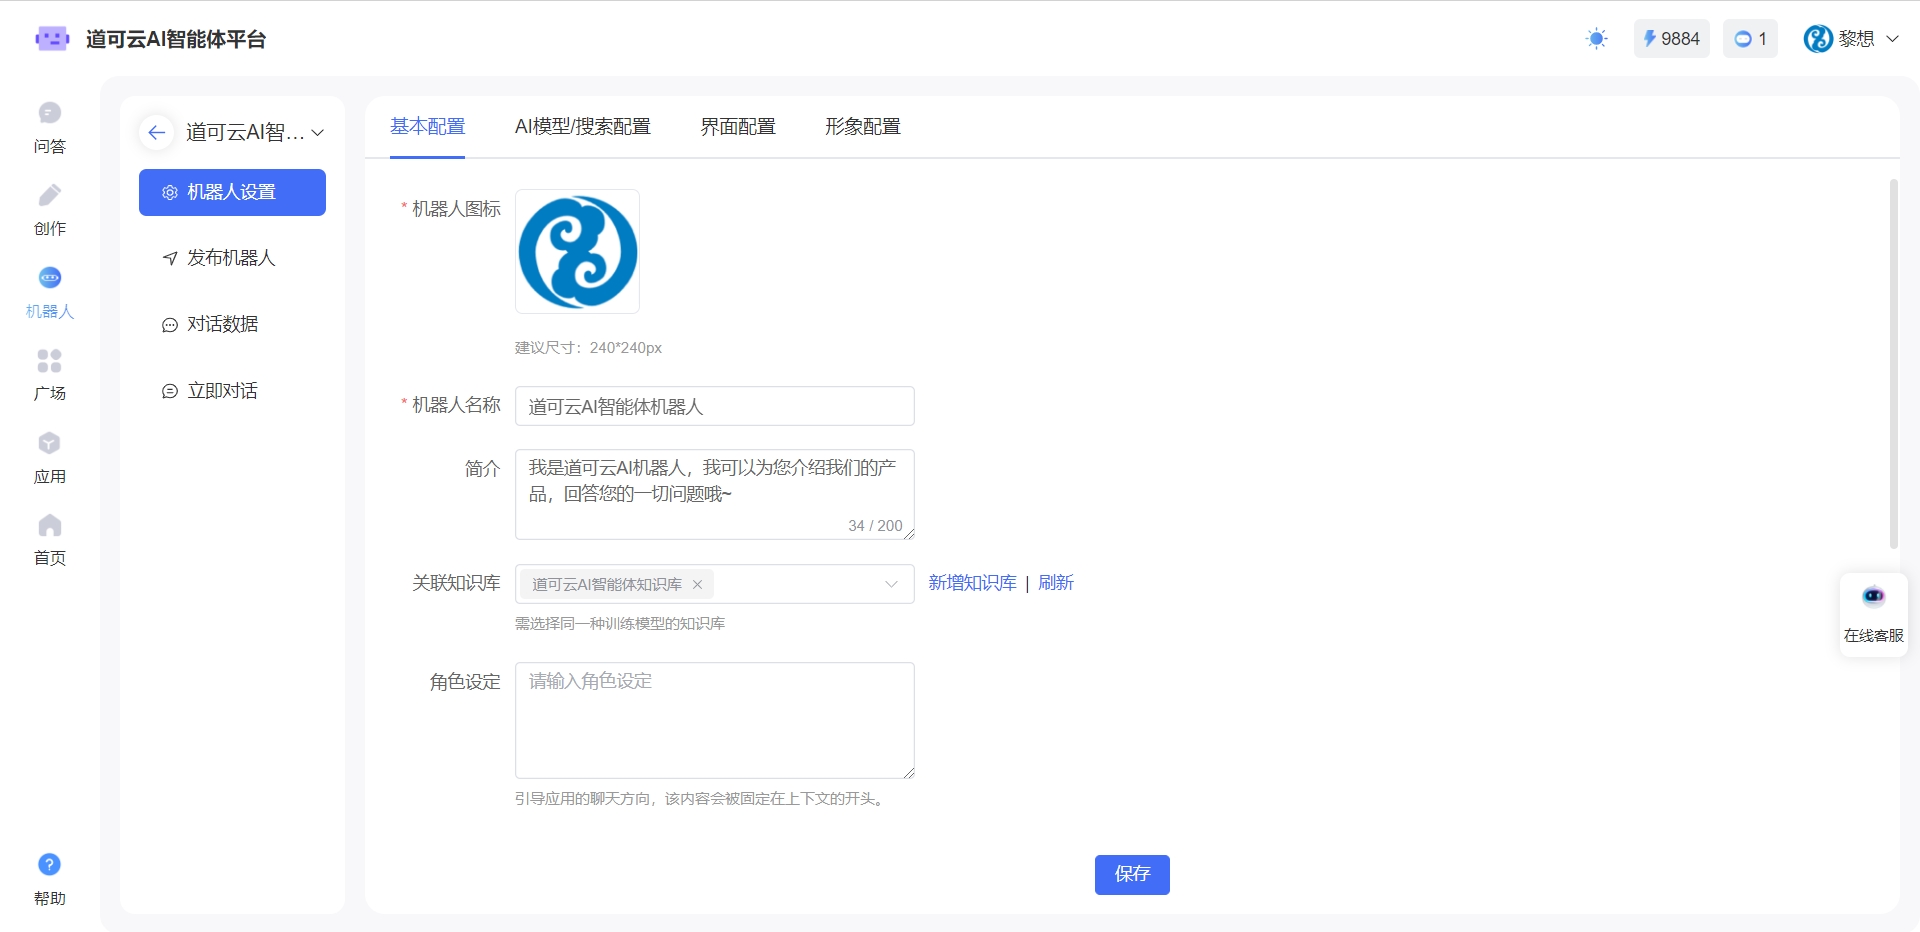
Task: Expand the 关联知识库 dropdown
Action: tap(891, 585)
